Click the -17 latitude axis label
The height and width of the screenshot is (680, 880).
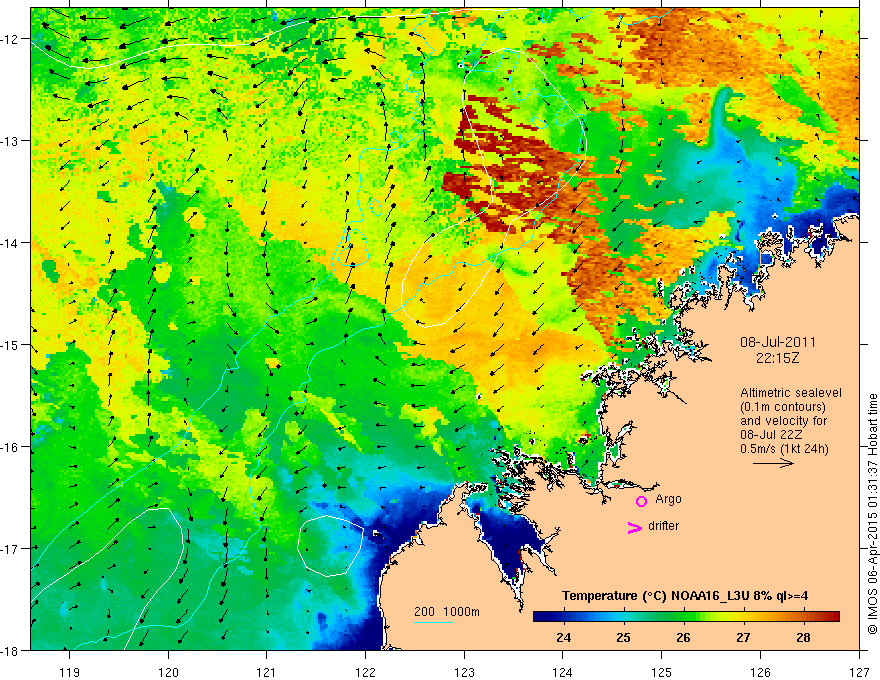pos(11,548)
